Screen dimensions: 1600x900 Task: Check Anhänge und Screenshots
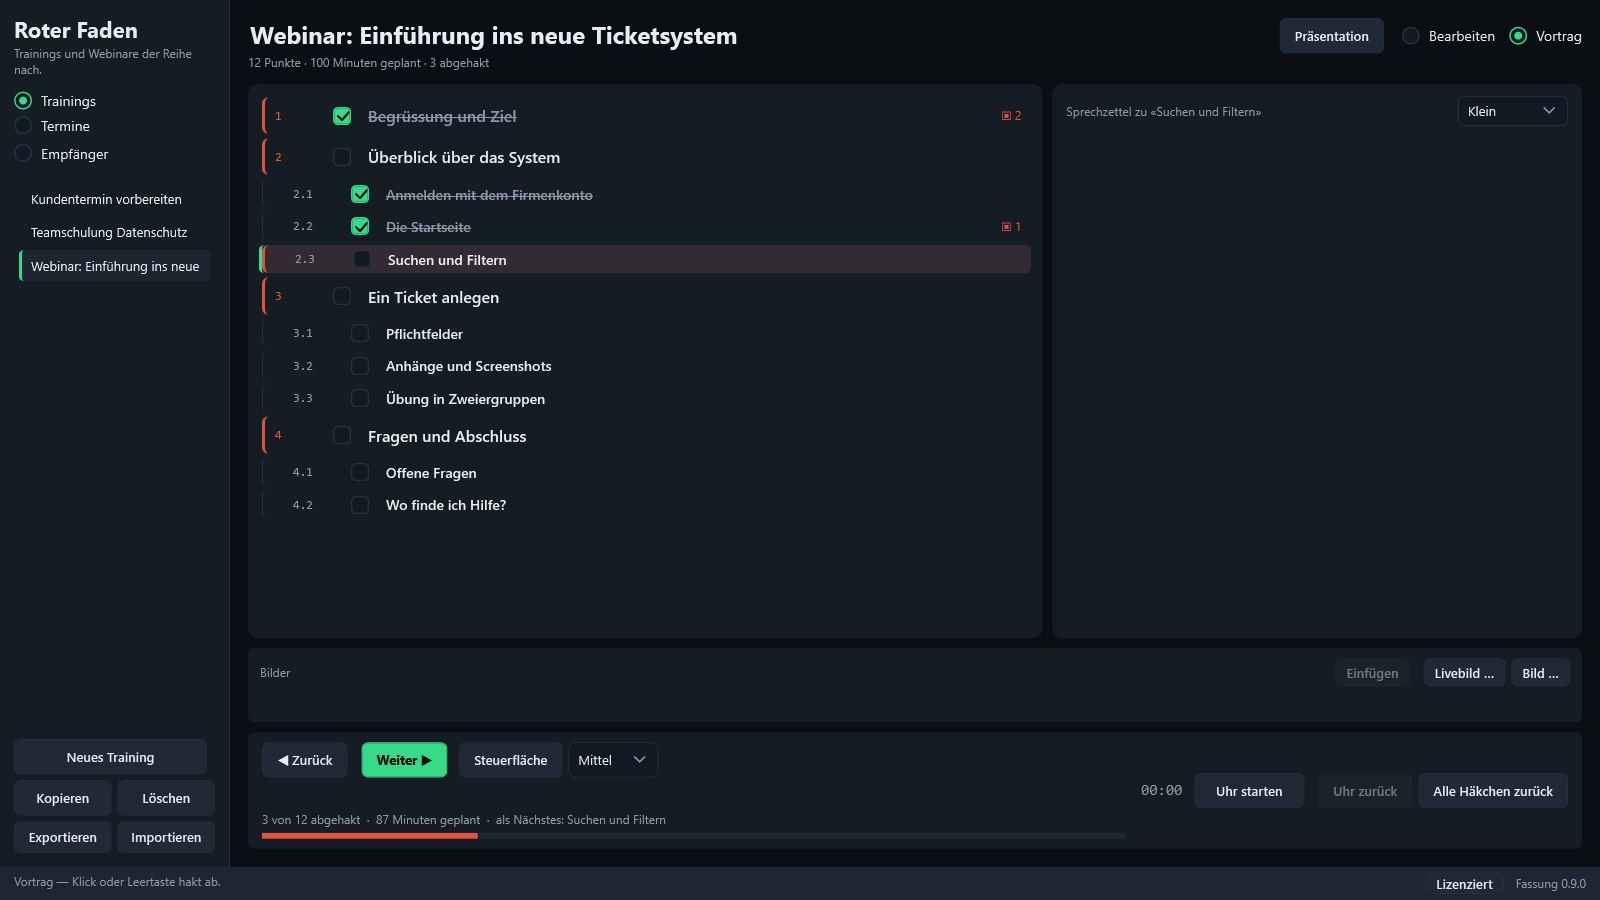coord(360,366)
